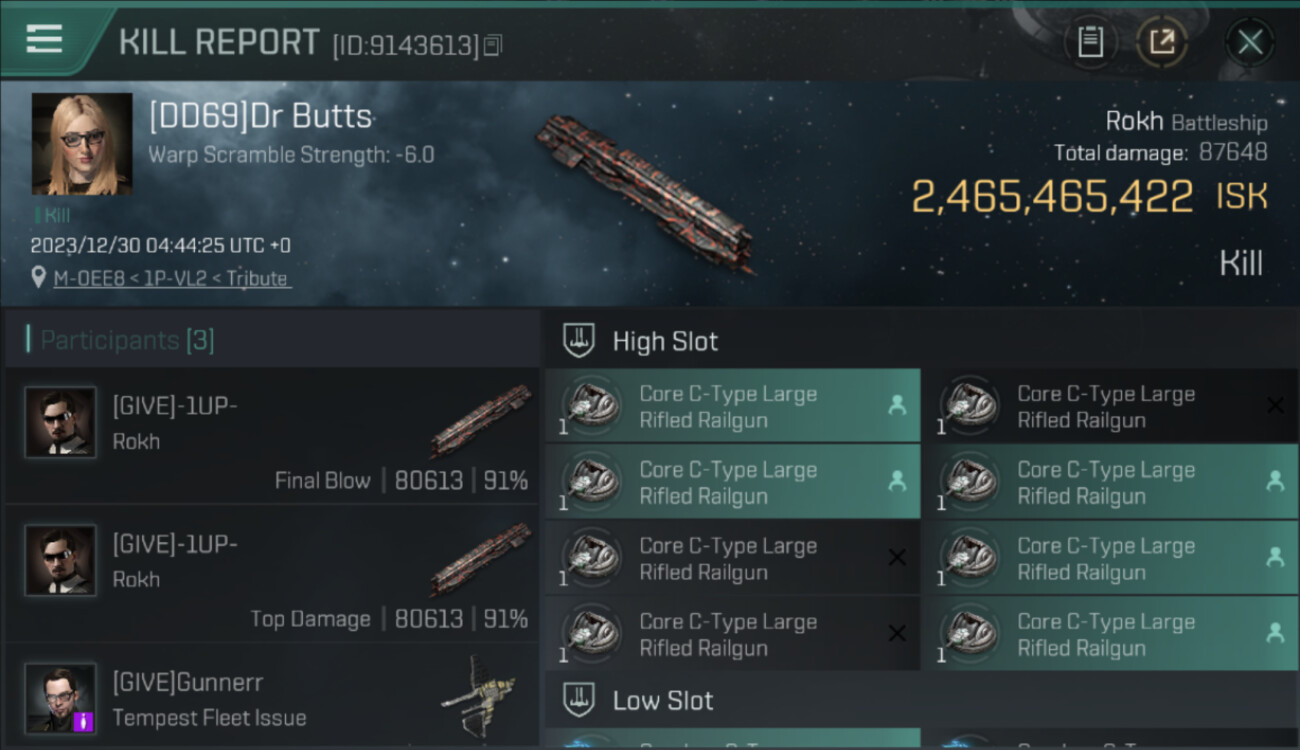This screenshot has width=1300, height=750.
Task: Select the Top Damage participant row
Action: pos(272,574)
